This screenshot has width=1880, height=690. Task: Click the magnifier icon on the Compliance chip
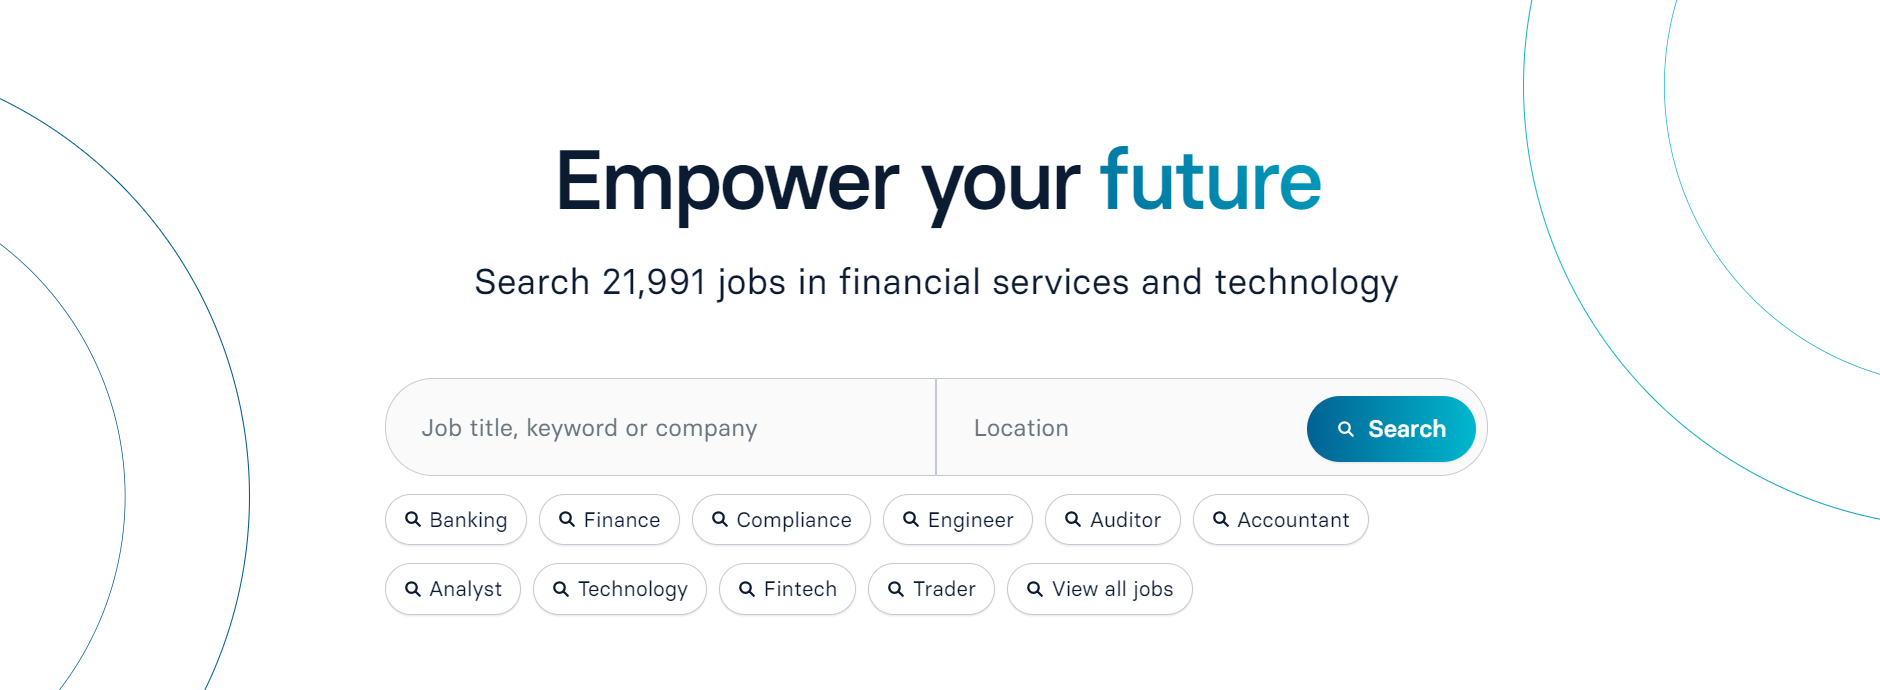pyautogui.click(x=719, y=520)
